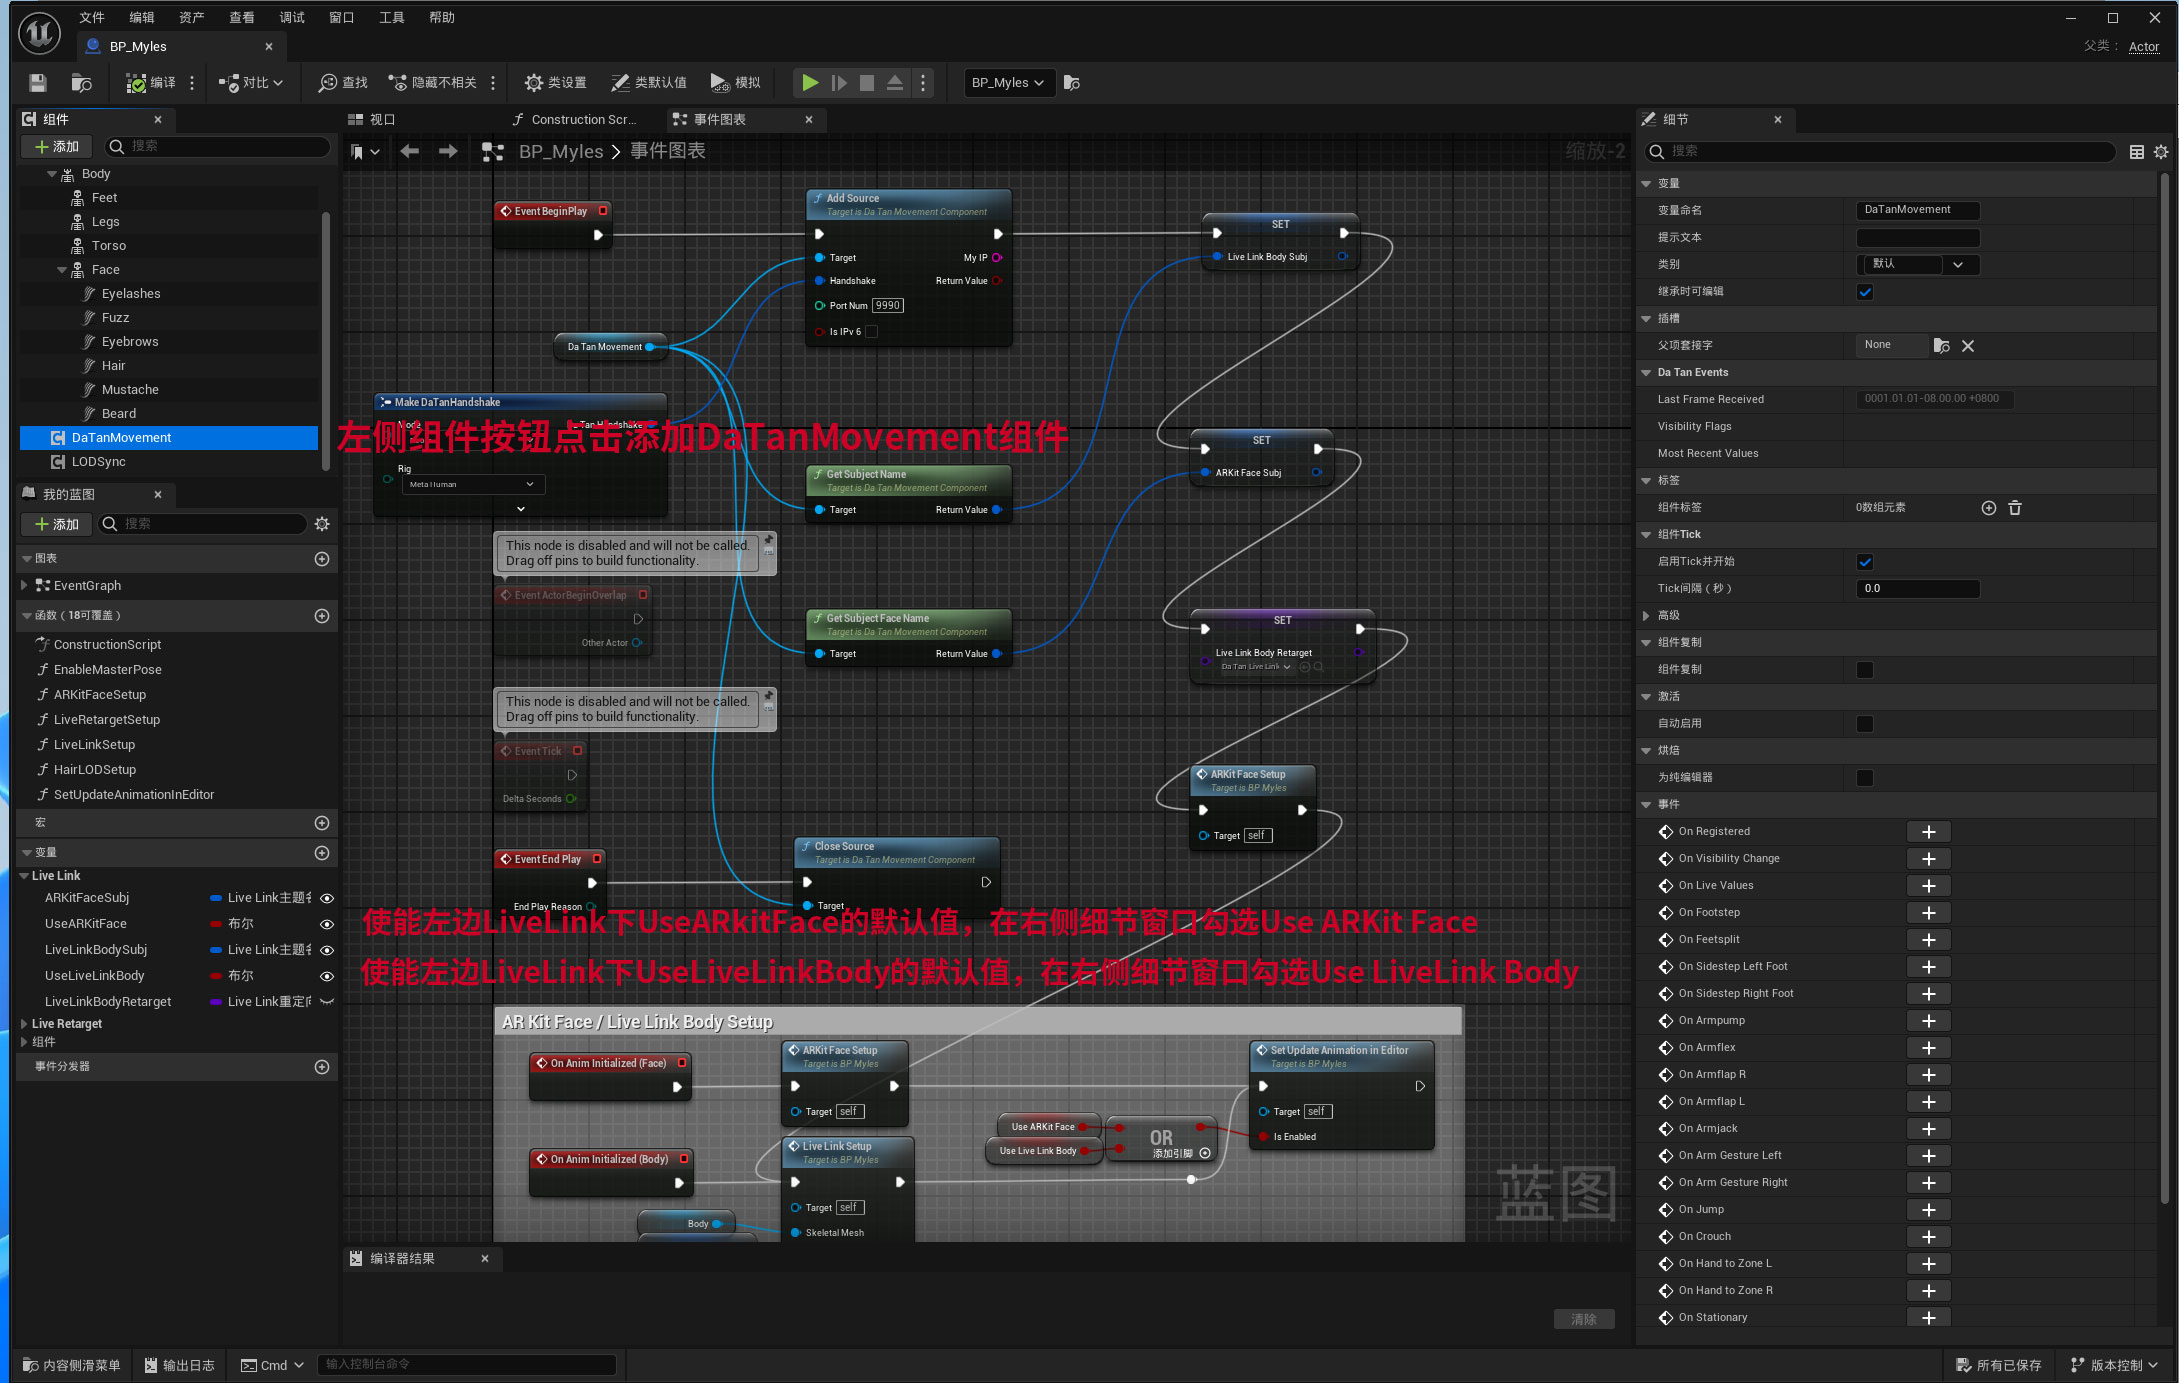Image resolution: width=2179 pixels, height=1383 pixels.
Task: Switch to Construction Script tab
Action: [582, 120]
